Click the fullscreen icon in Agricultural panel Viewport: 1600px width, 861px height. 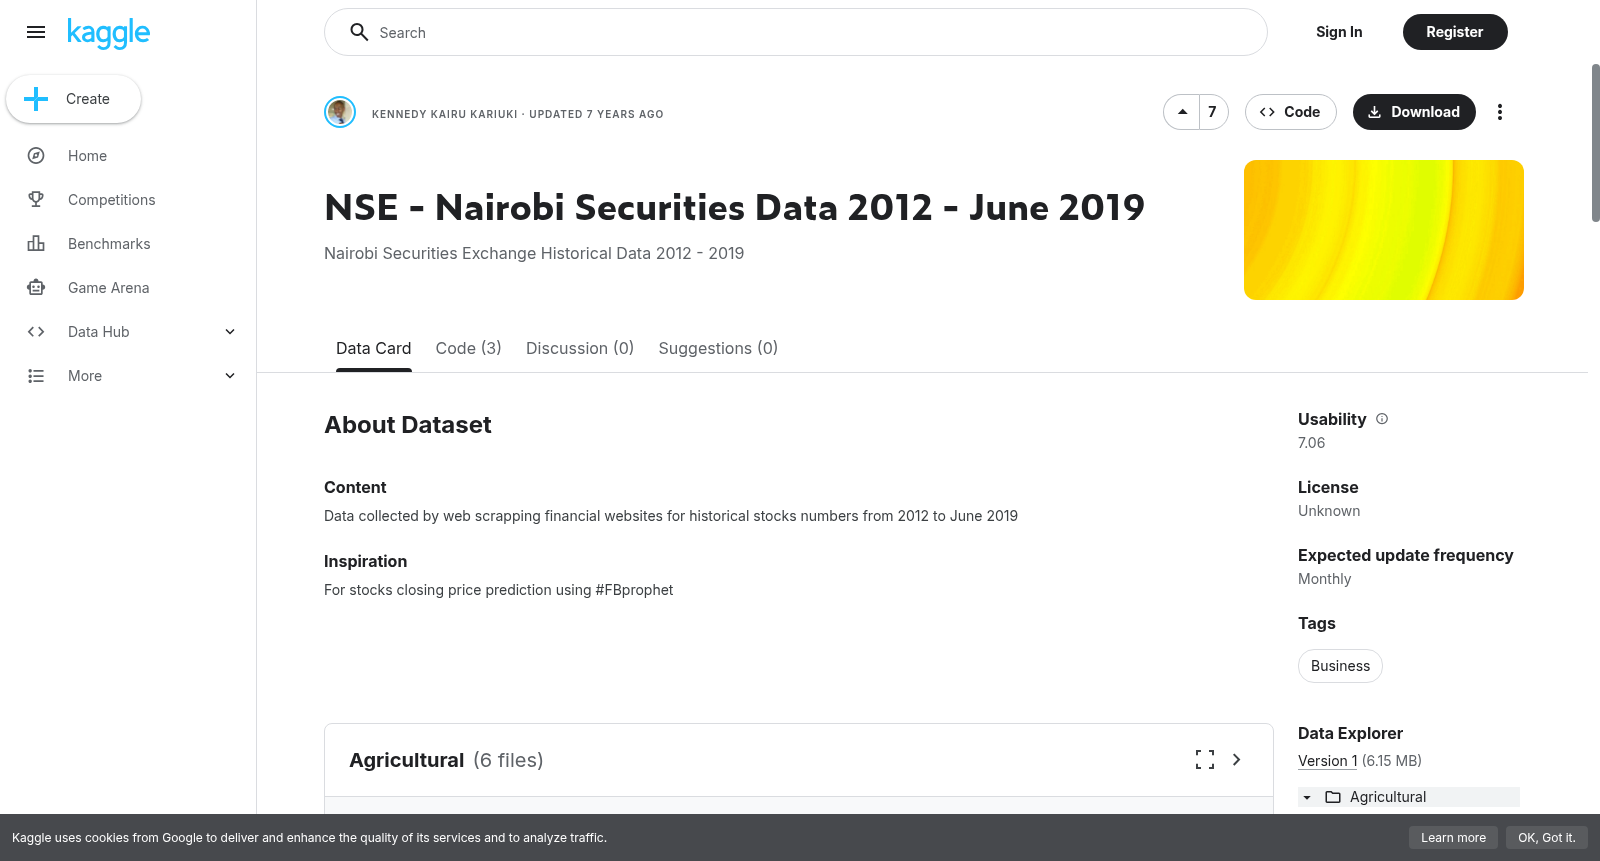pyautogui.click(x=1205, y=760)
